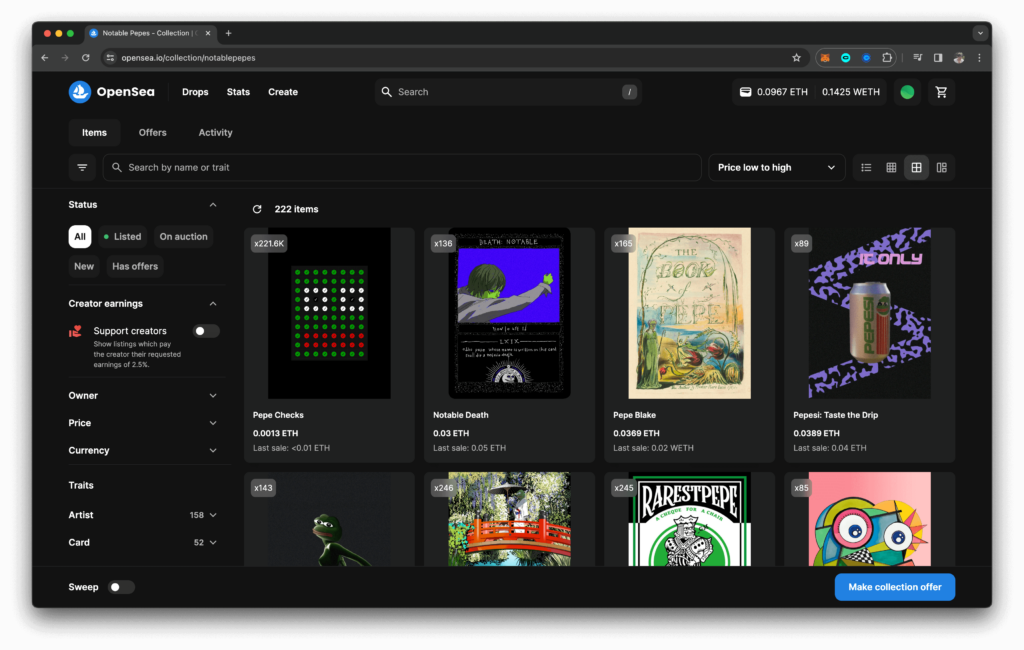Filter status by On auction
This screenshot has height=650, width=1024.
(x=184, y=236)
